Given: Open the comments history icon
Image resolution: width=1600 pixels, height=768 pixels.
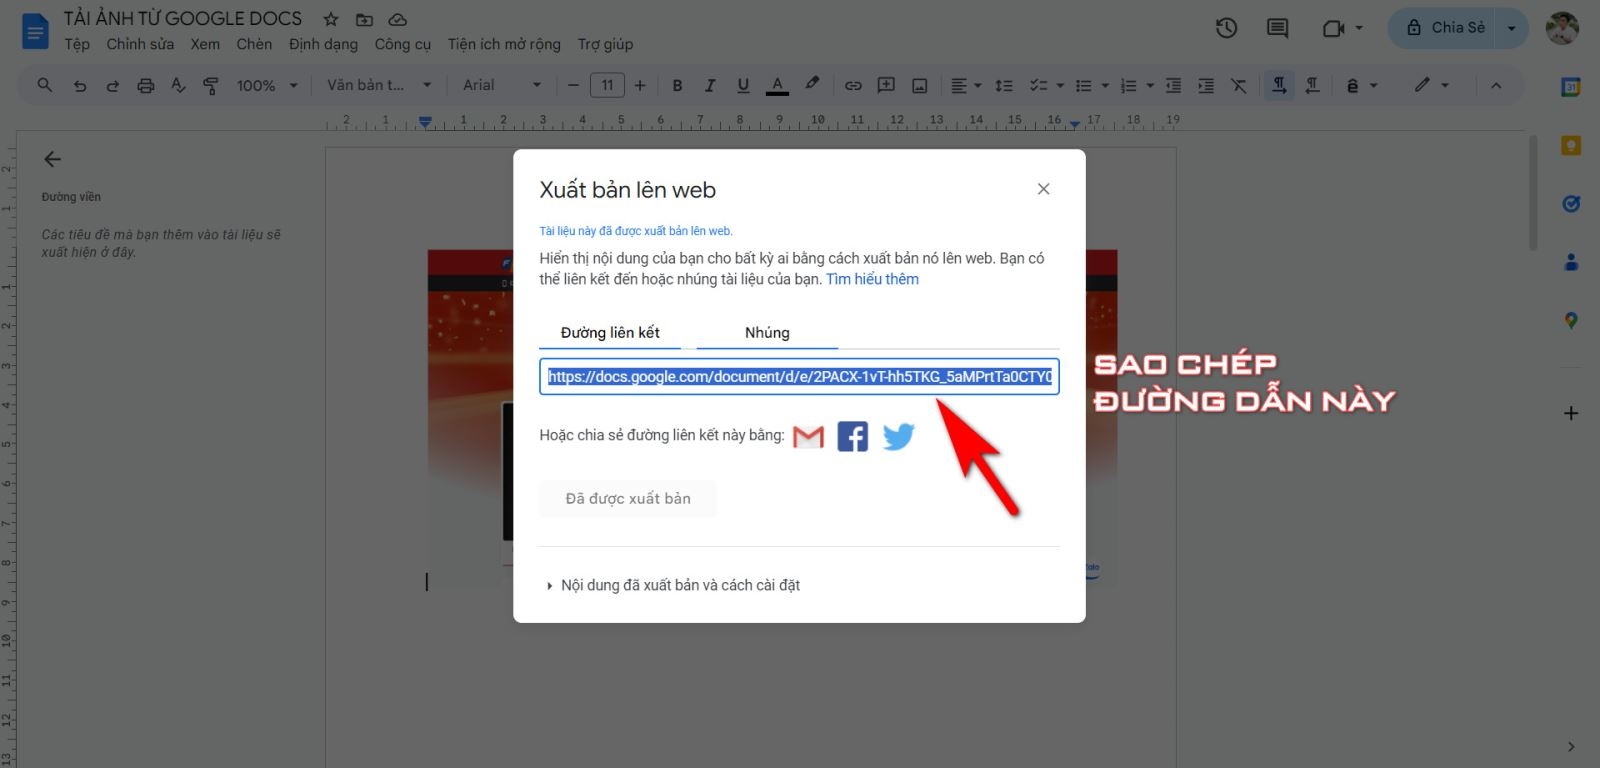Looking at the screenshot, I should click(1277, 28).
